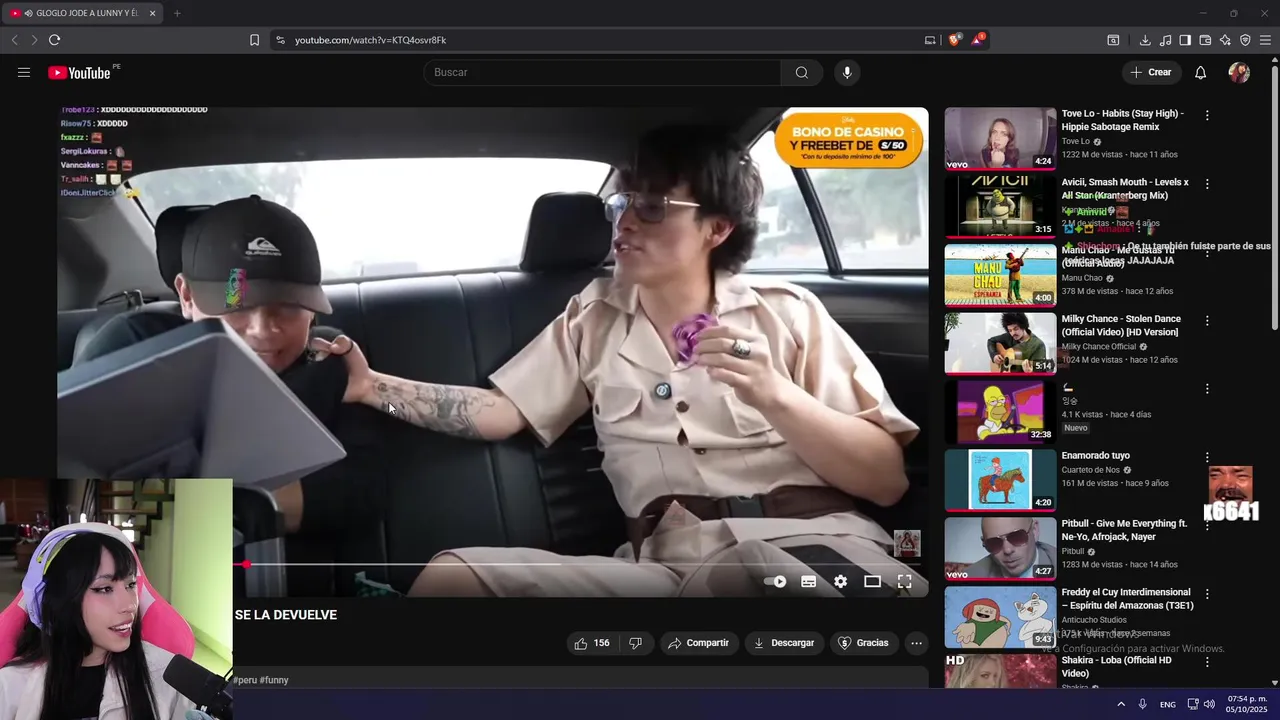Open the Brave VPN shield icon
Screen dimensions: 1280x720
click(x=1245, y=40)
